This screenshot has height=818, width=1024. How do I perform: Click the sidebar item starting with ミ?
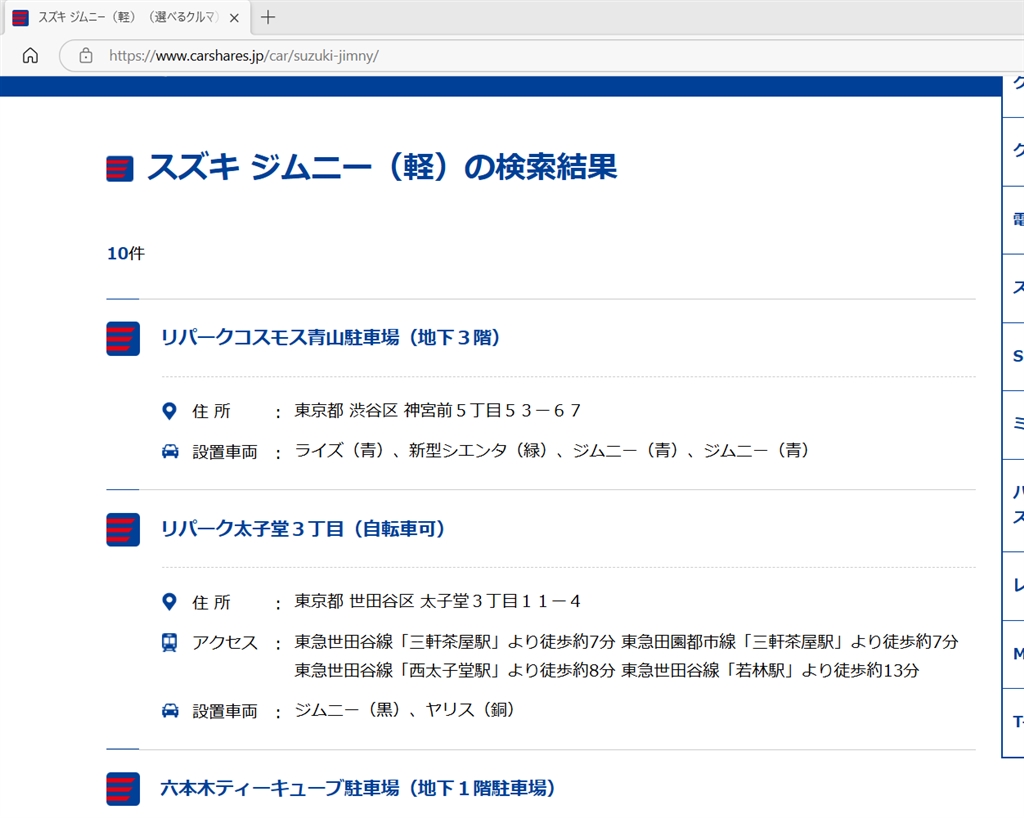[x=1013, y=425]
